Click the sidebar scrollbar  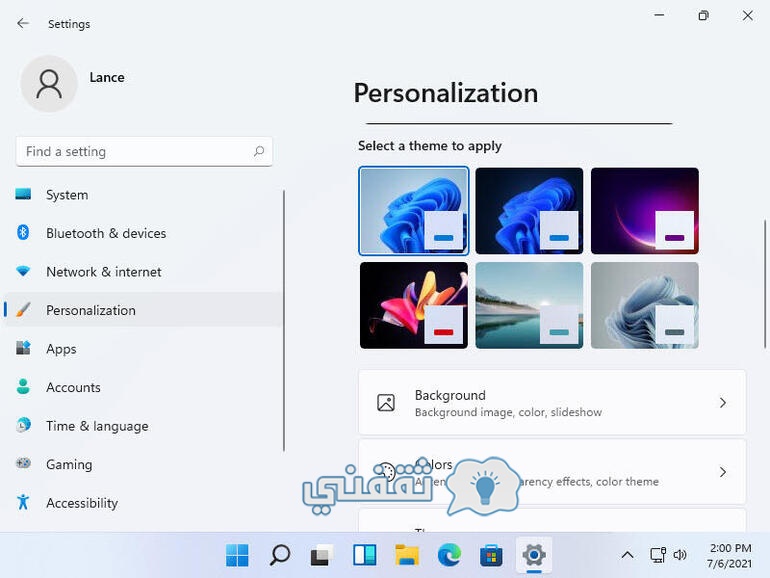tap(284, 321)
